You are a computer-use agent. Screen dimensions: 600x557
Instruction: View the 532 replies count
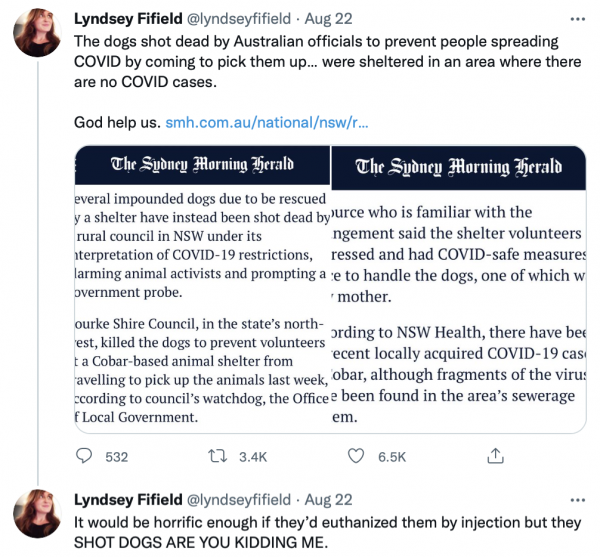[117, 456]
